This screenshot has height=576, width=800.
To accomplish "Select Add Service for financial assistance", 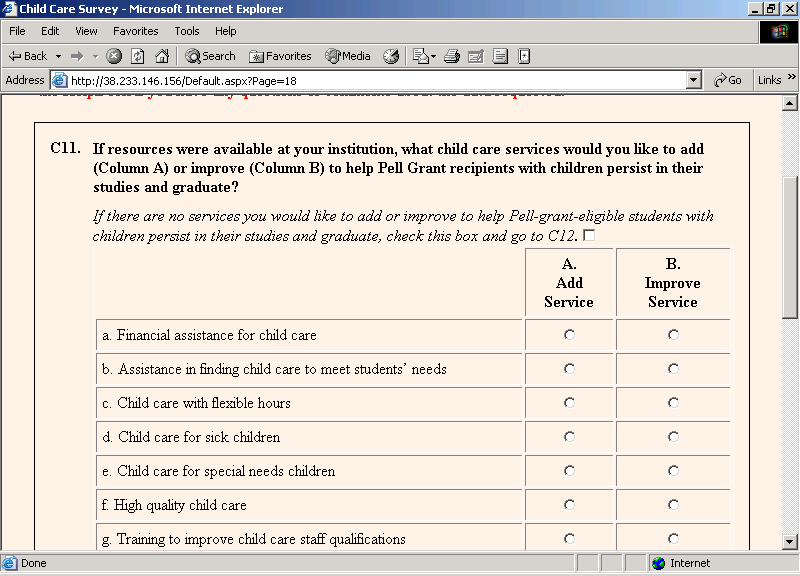I will pyautogui.click(x=569, y=335).
